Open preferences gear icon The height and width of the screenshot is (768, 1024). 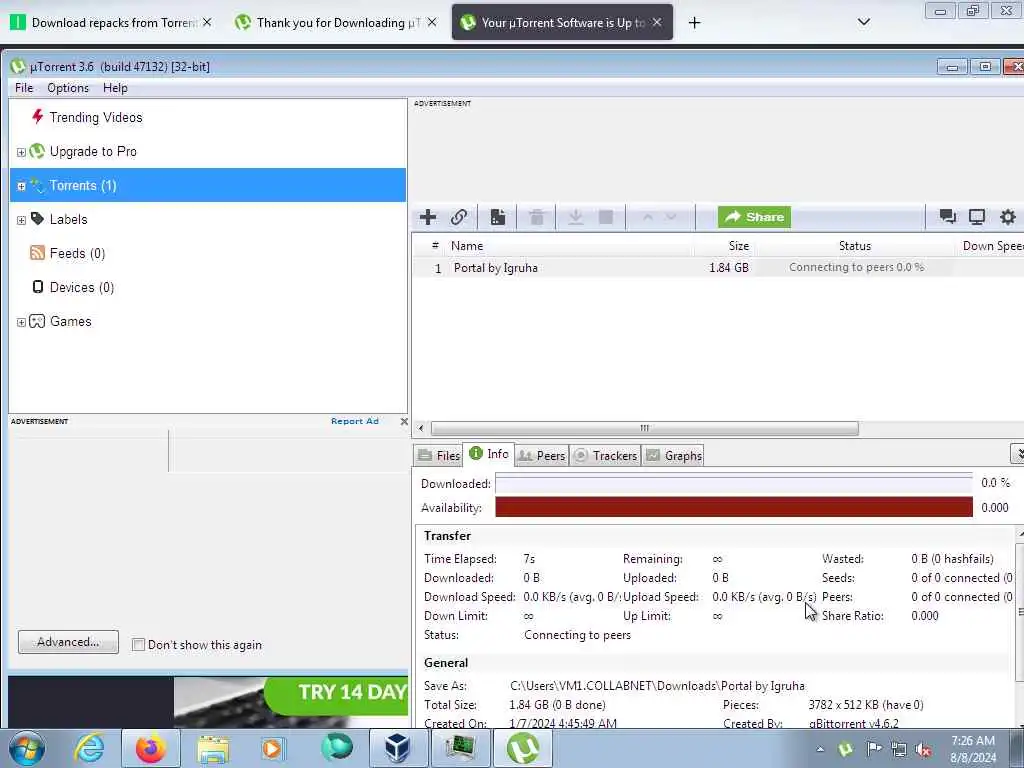(1008, 217)
